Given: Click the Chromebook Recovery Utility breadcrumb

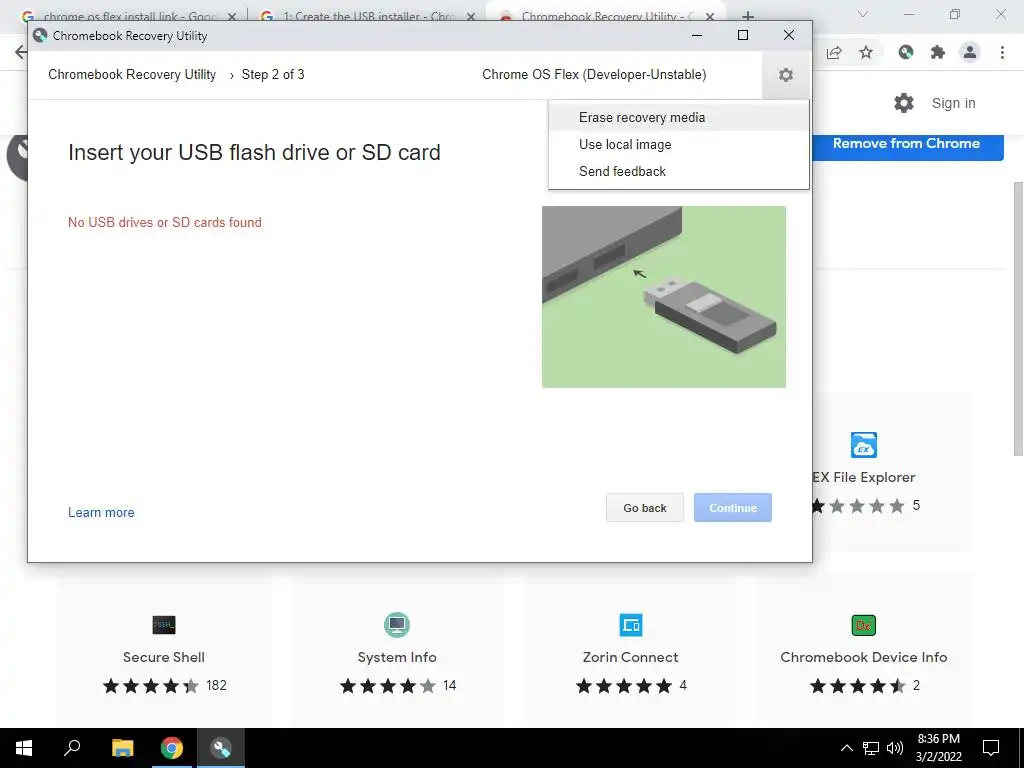Looking at the screenshot, I should pyautogui.click(x=132, y=74).
